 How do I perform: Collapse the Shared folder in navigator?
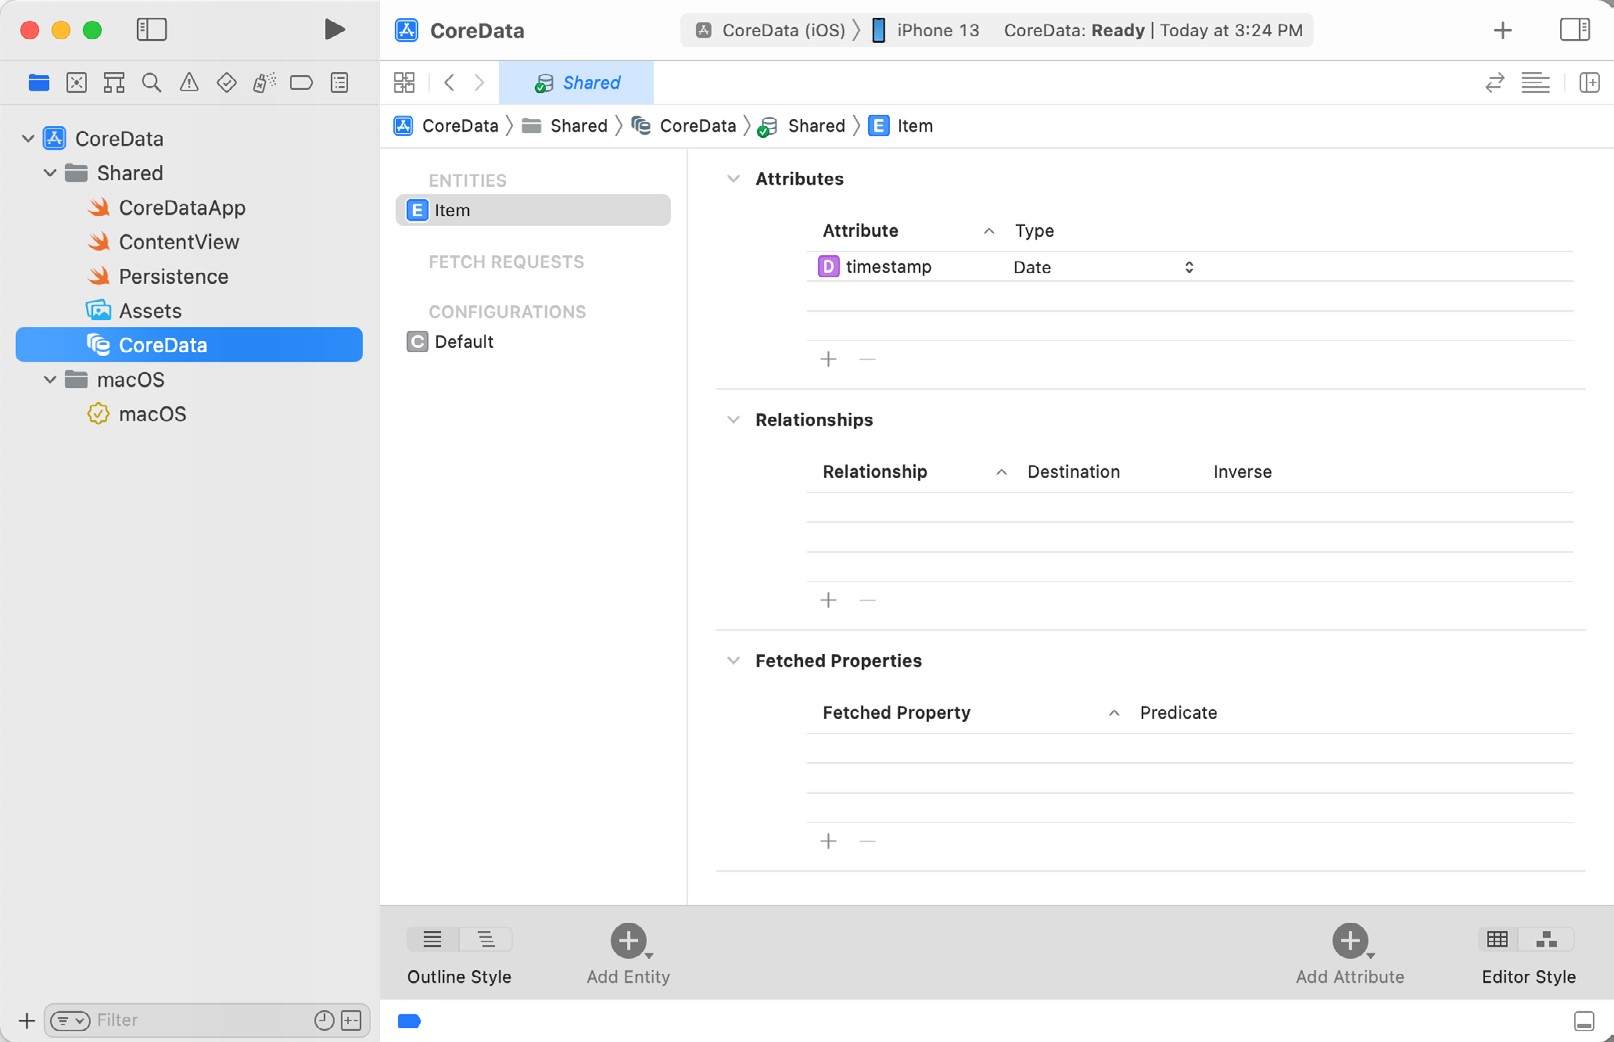[50, 173]
